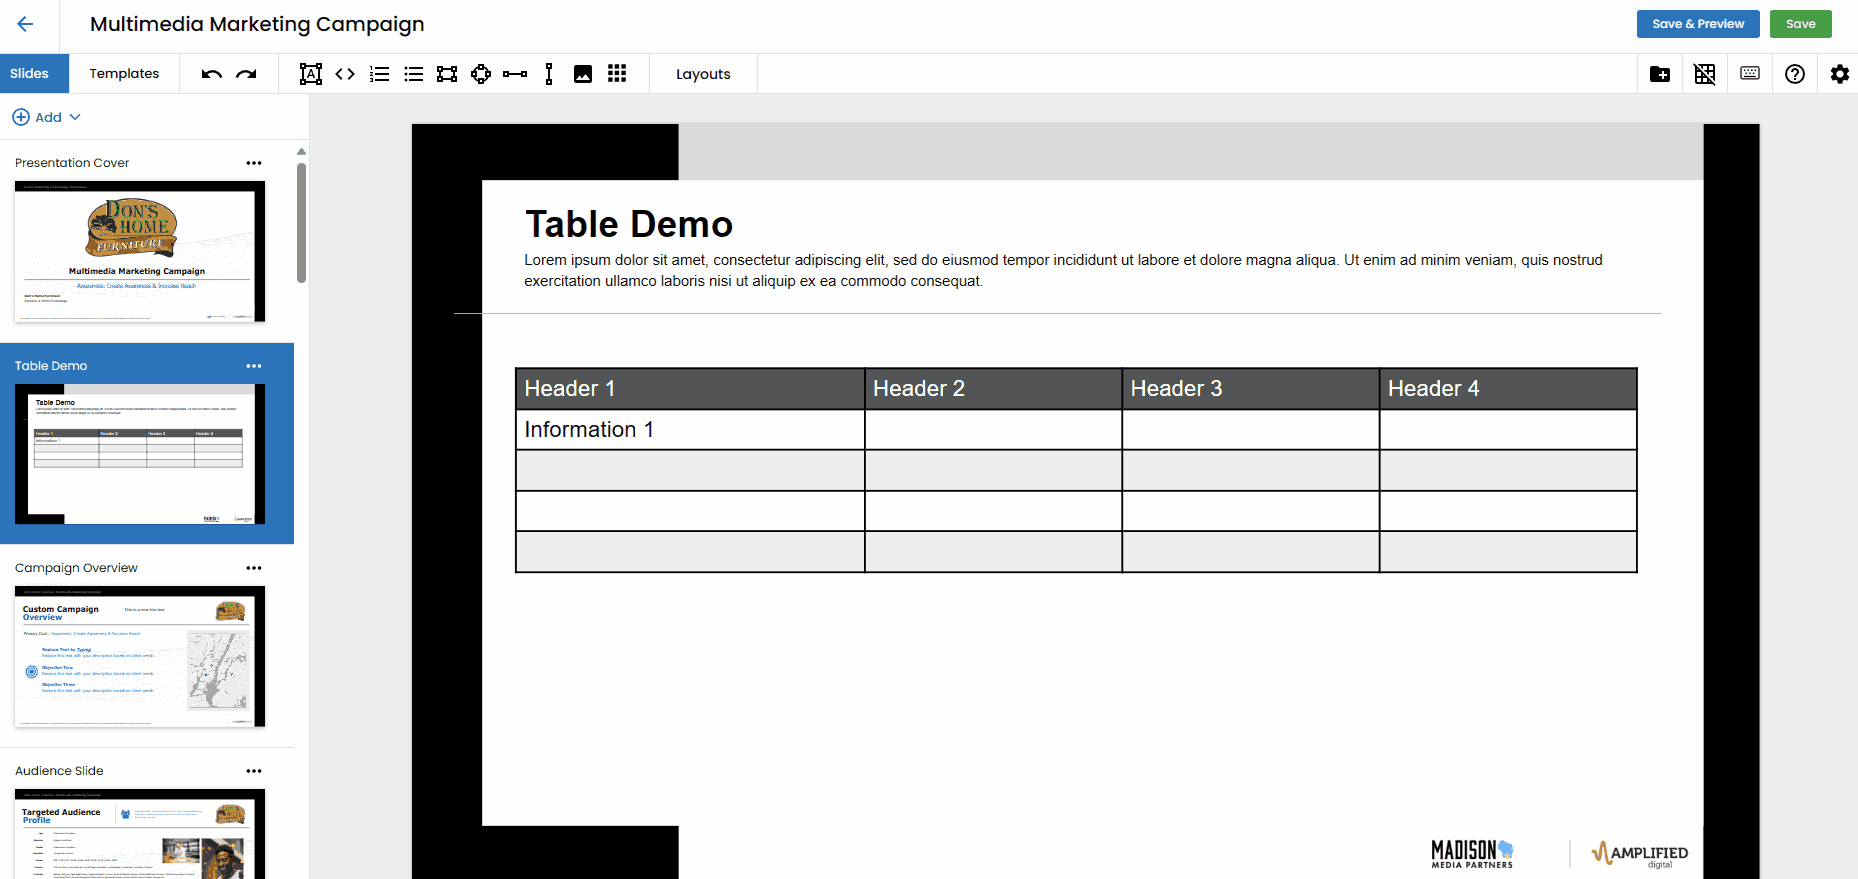The height and width of the screenshot is (879, 1858).
Task: Insert a numbered list
Action: (x=379, y=74)
